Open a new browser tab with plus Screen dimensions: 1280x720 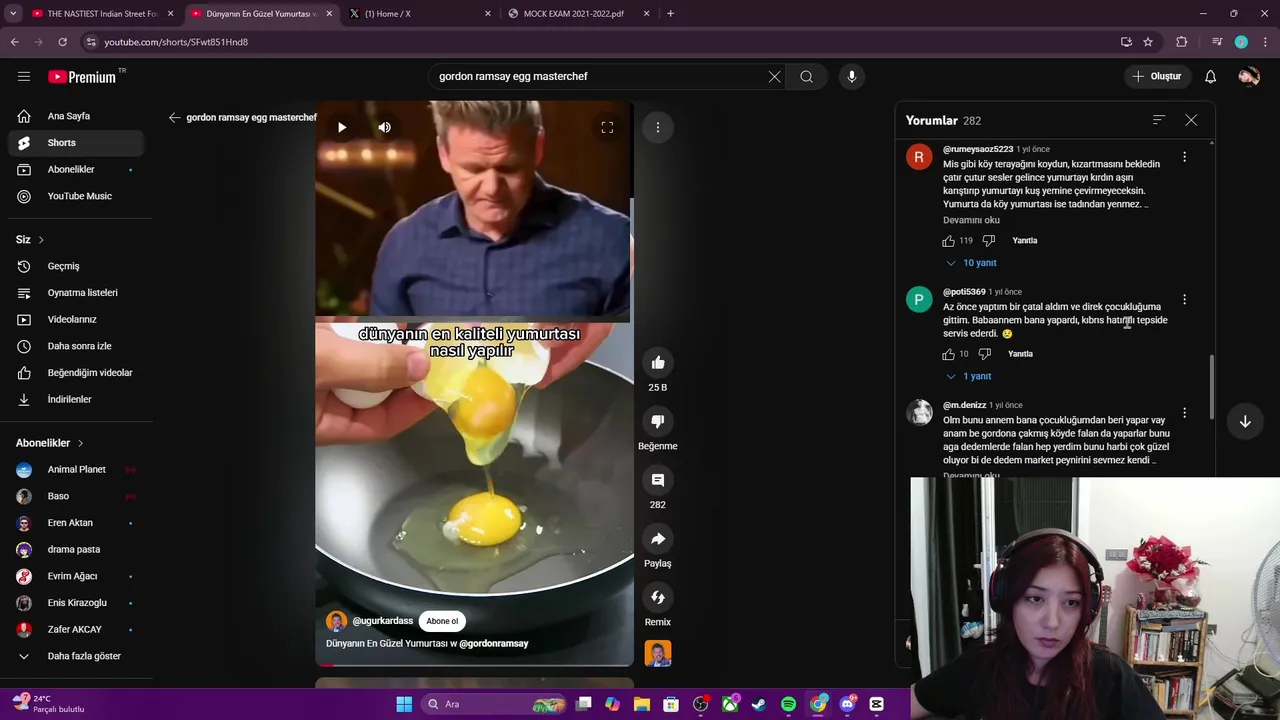point(670,14)
